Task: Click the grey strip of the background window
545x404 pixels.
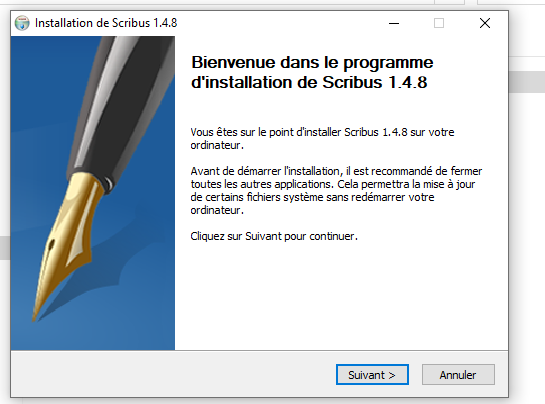Action: (x=527, y=82)
